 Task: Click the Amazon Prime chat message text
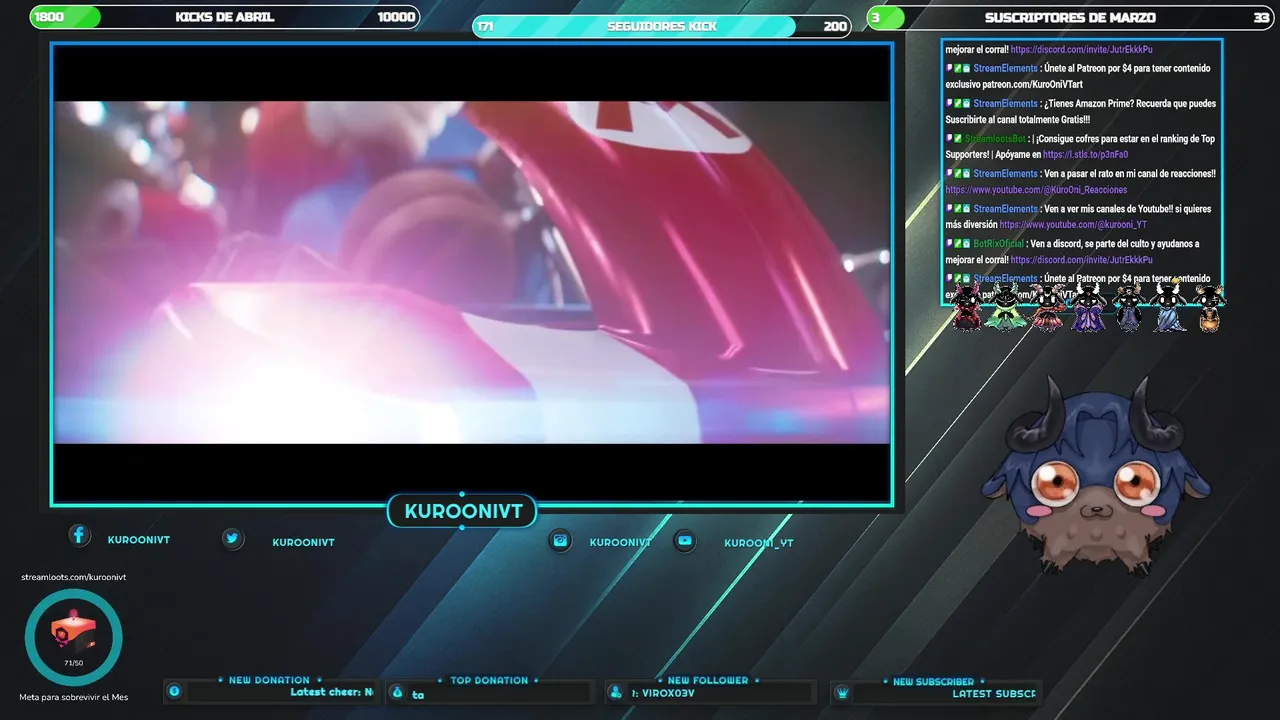pos(1081,111)
